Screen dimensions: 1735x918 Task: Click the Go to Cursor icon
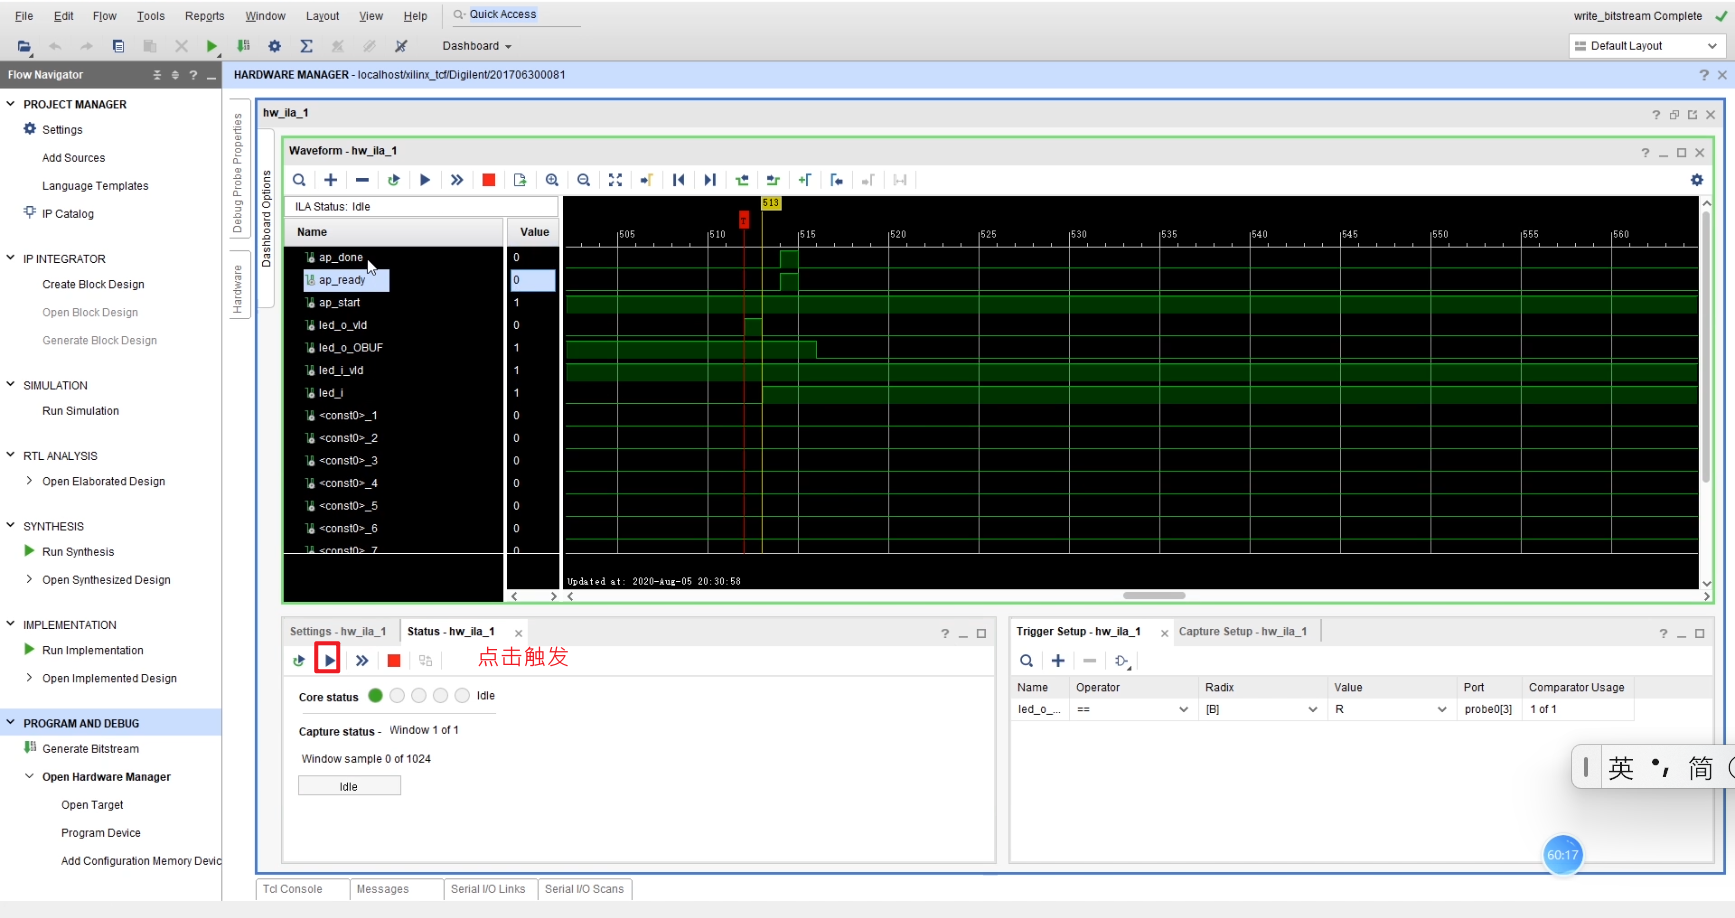(647, 180)
